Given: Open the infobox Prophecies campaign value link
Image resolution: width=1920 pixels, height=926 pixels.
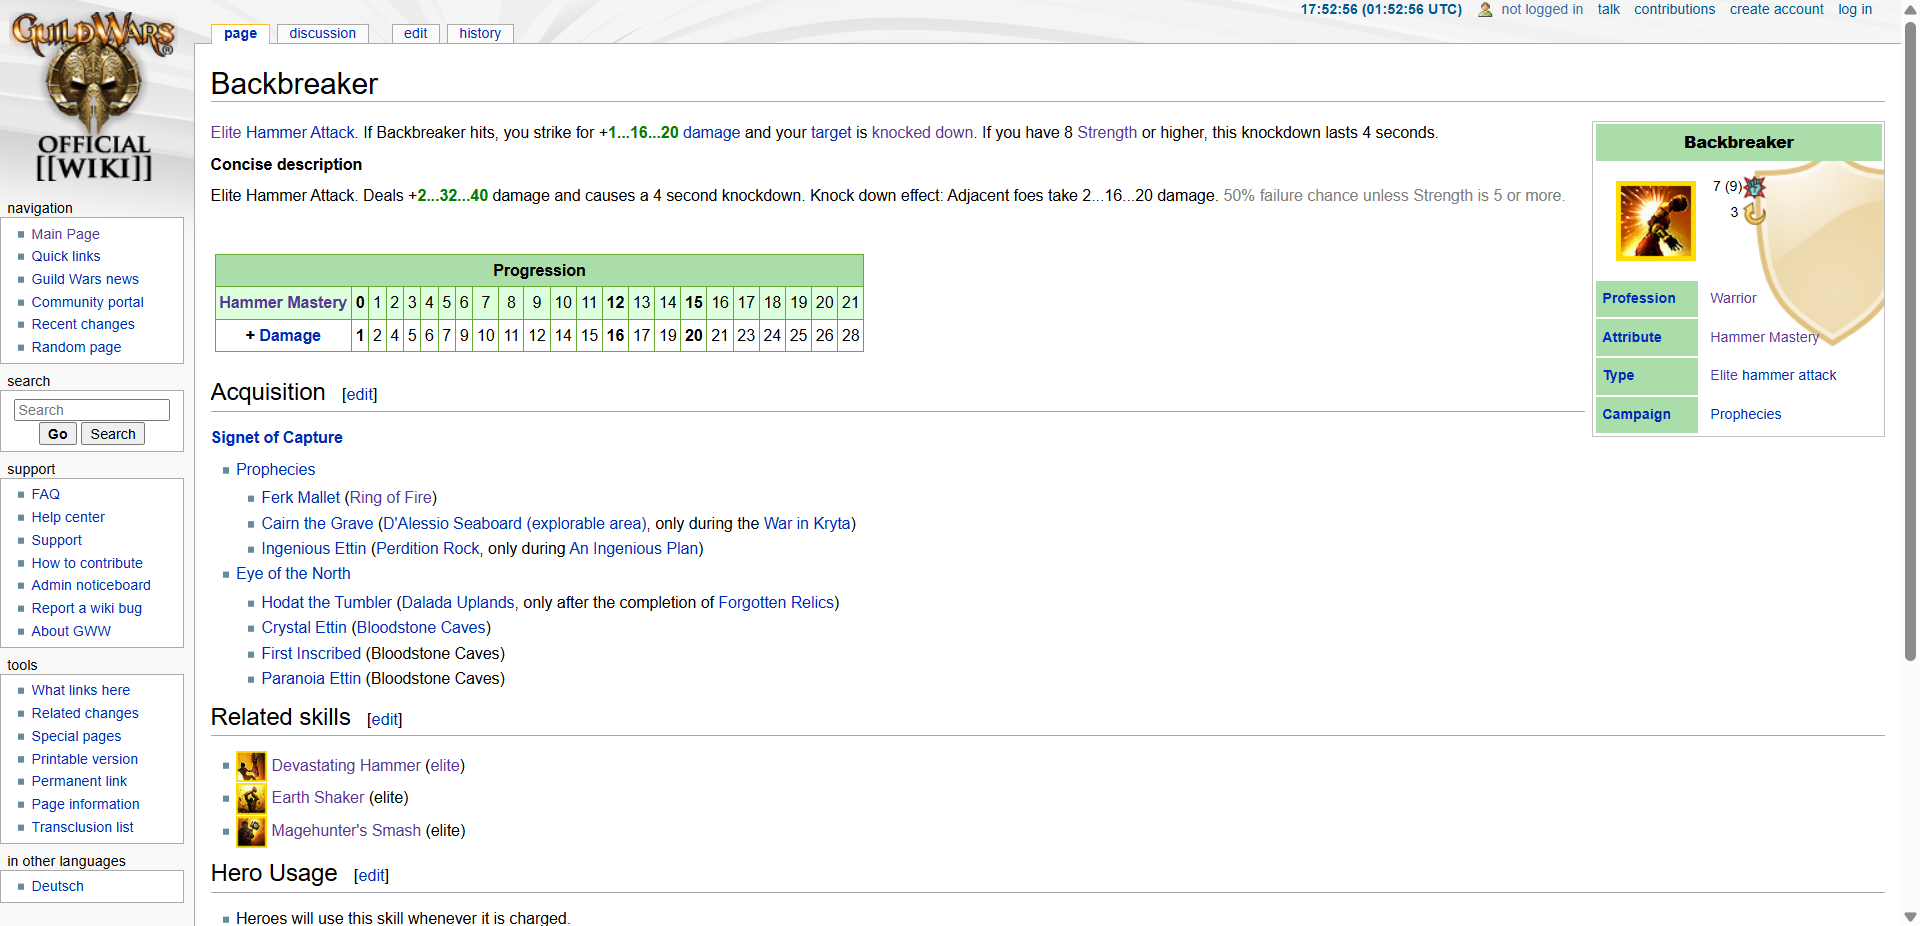Looking at the screenshot, I should pyautogui.click(x=1745, y=414).
